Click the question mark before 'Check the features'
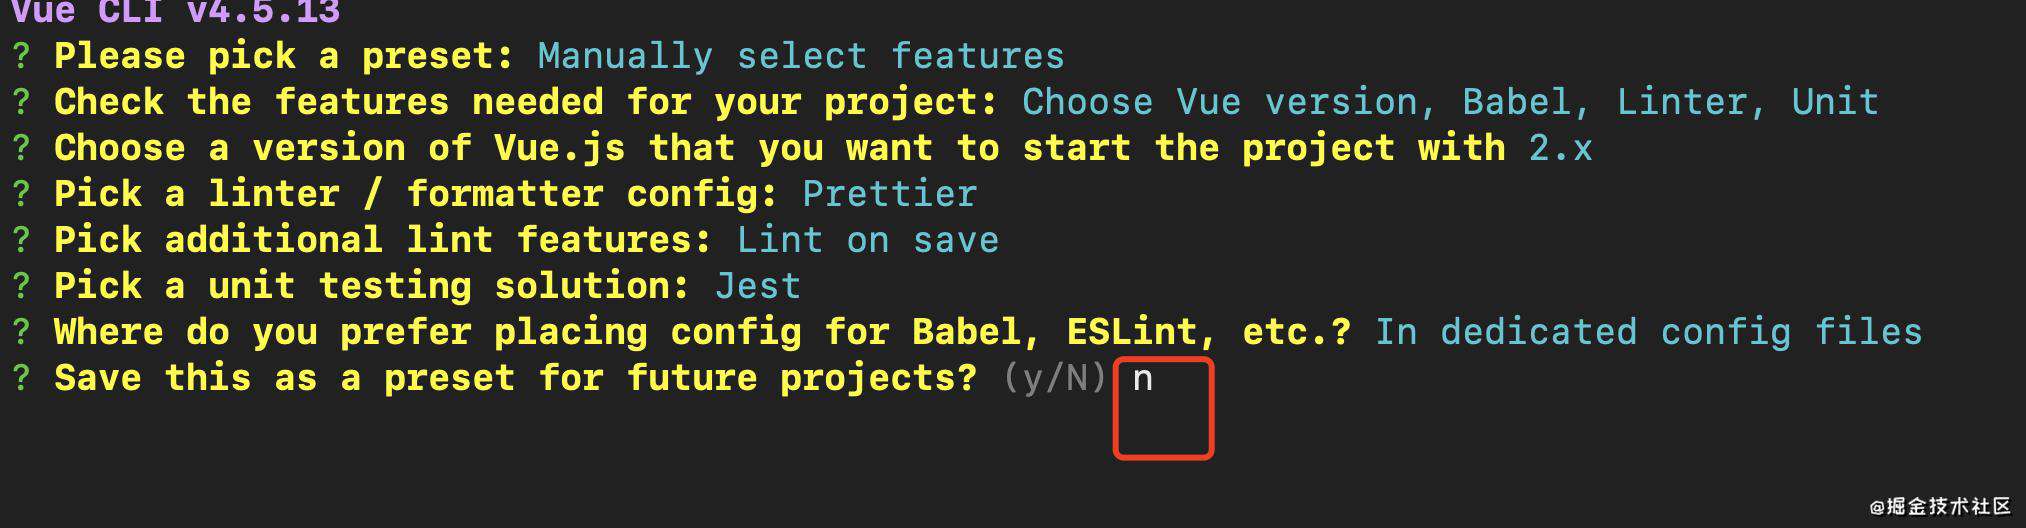 pos(21,102)
